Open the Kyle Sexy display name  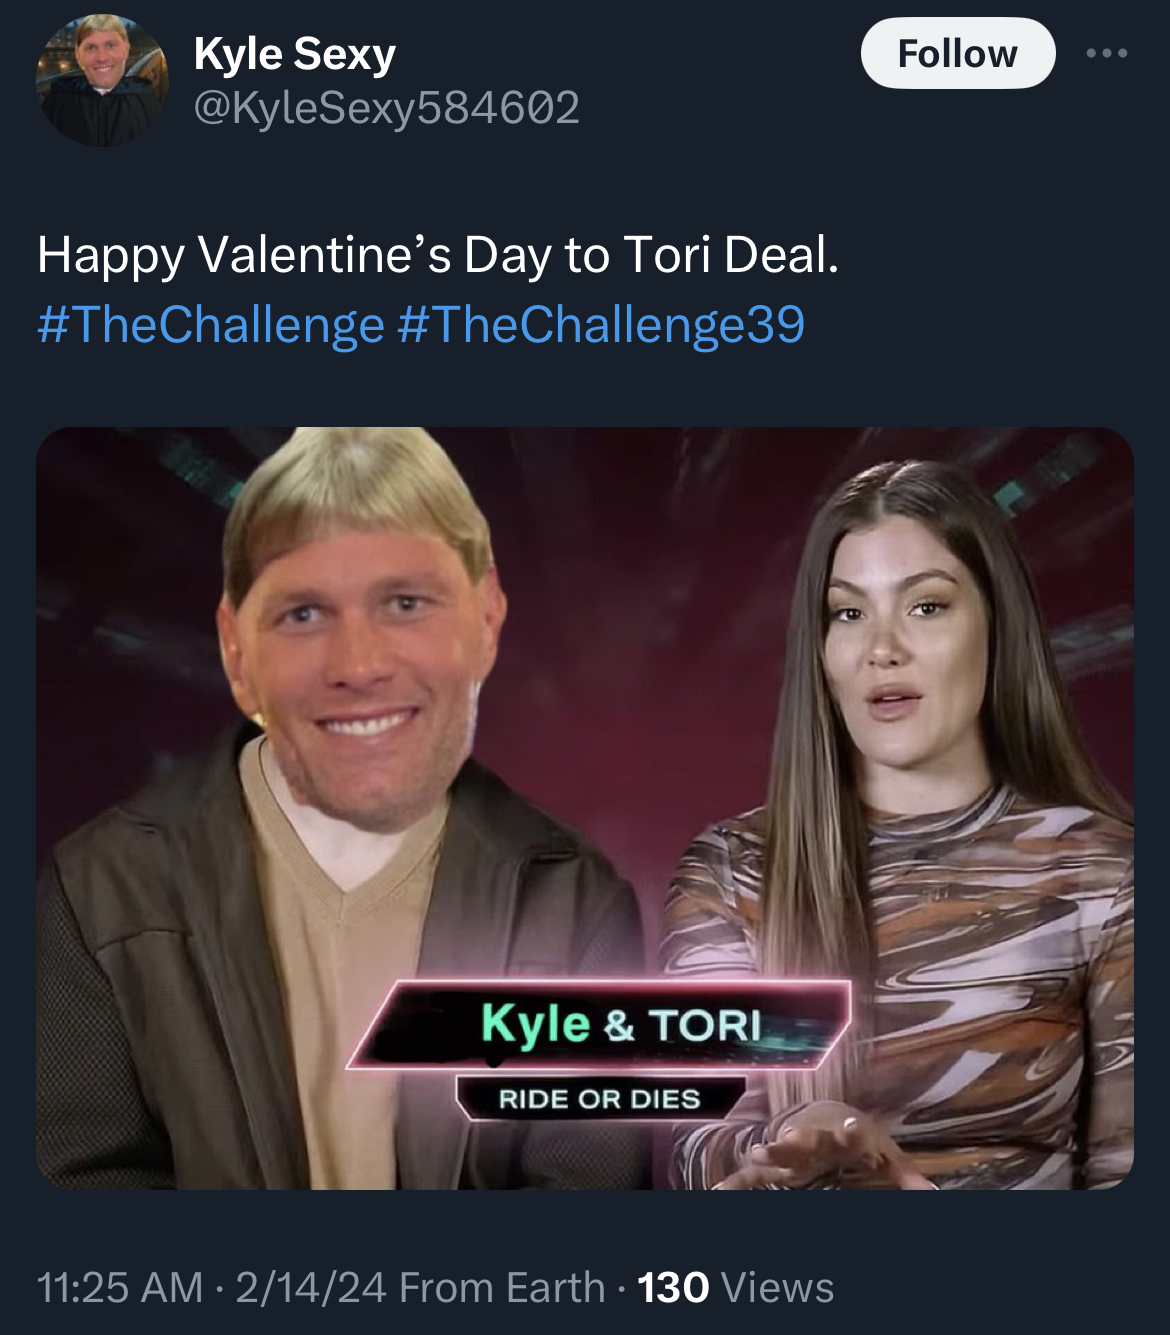pos(295,54)
